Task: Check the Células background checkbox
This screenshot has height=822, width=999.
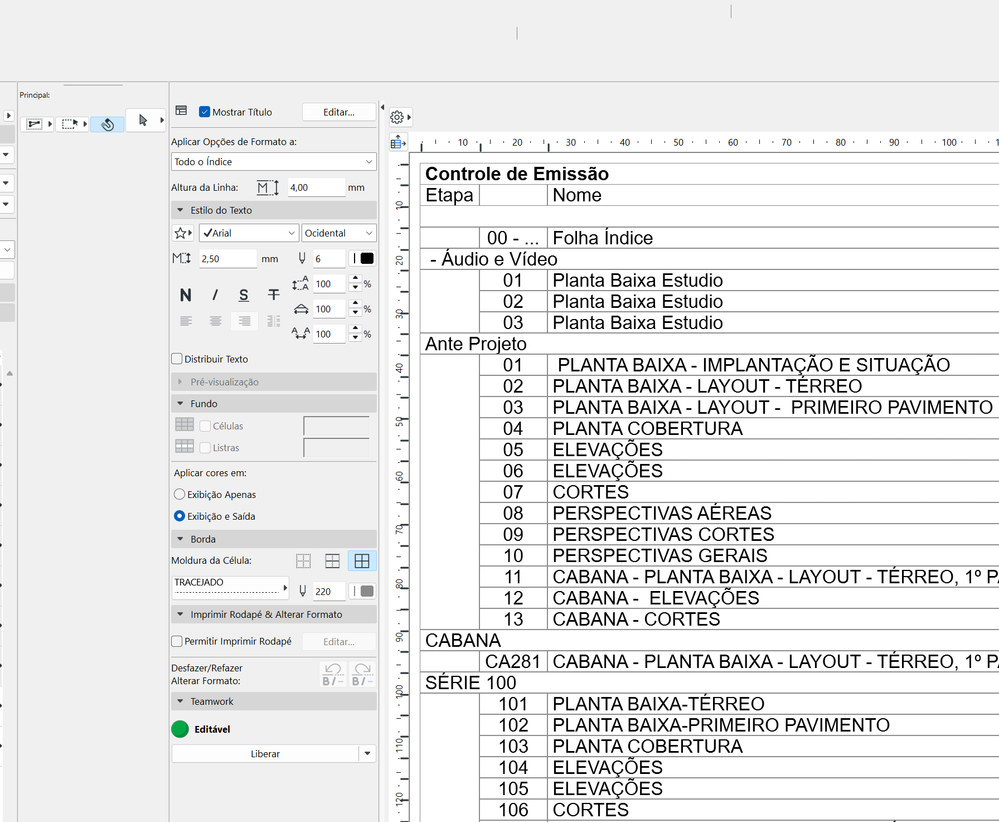Action: (205, 426)
